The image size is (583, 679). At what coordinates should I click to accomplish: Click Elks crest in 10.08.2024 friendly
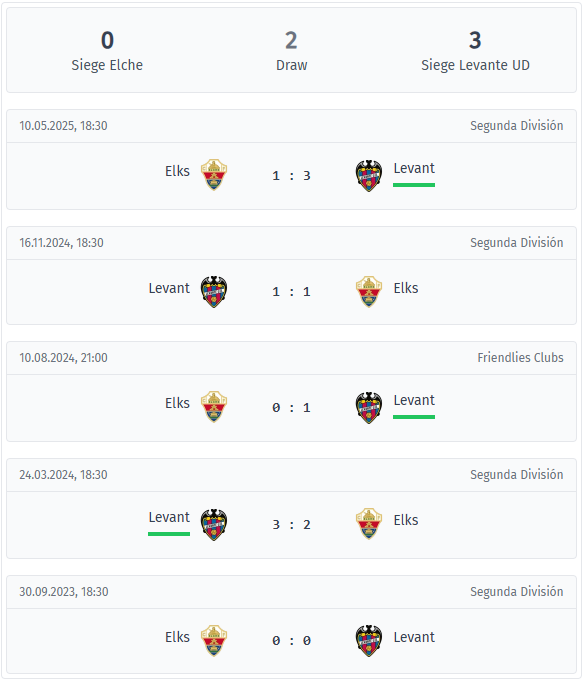(x=214, y=407)
